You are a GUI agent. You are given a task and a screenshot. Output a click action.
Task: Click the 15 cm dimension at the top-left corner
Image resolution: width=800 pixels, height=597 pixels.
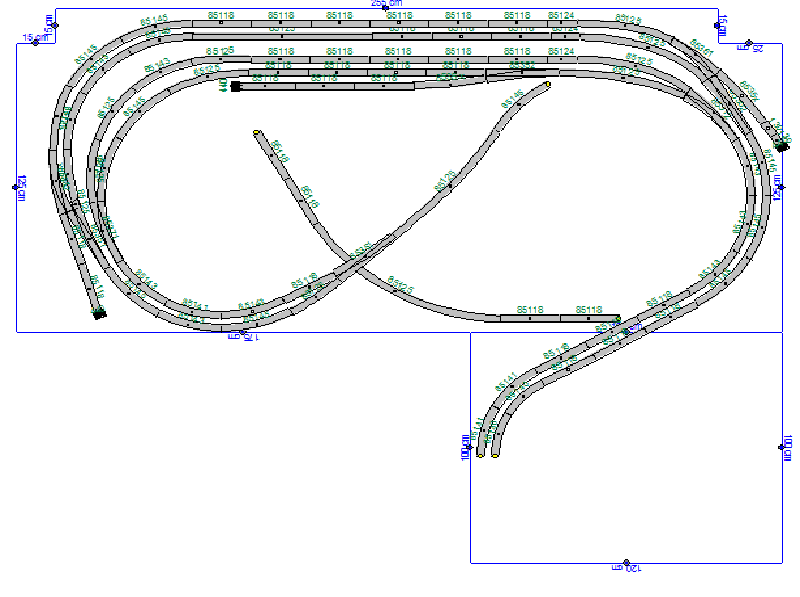pos(33,40)
